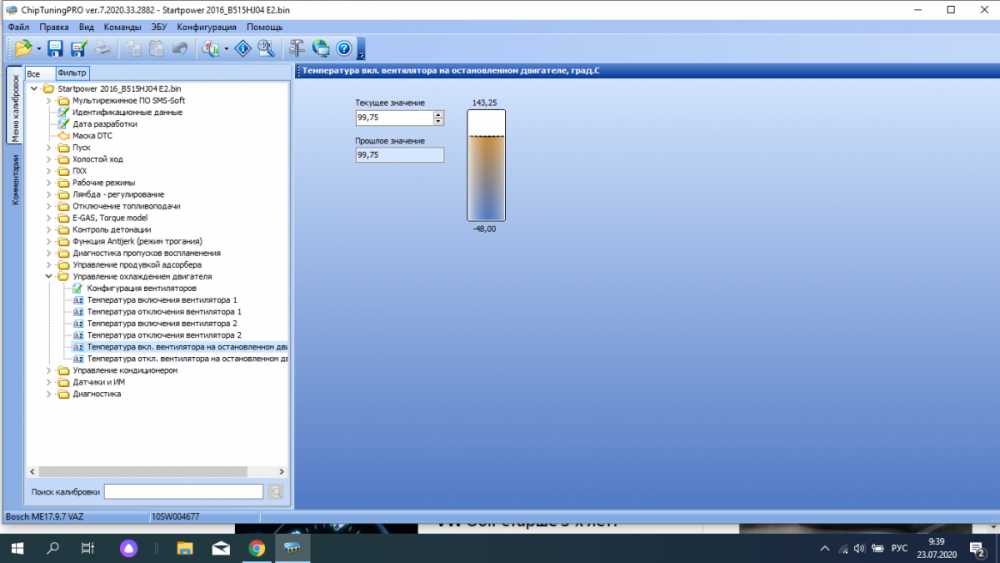Click the calibration search button icon

pyautogui.click(x=276, y=492)
